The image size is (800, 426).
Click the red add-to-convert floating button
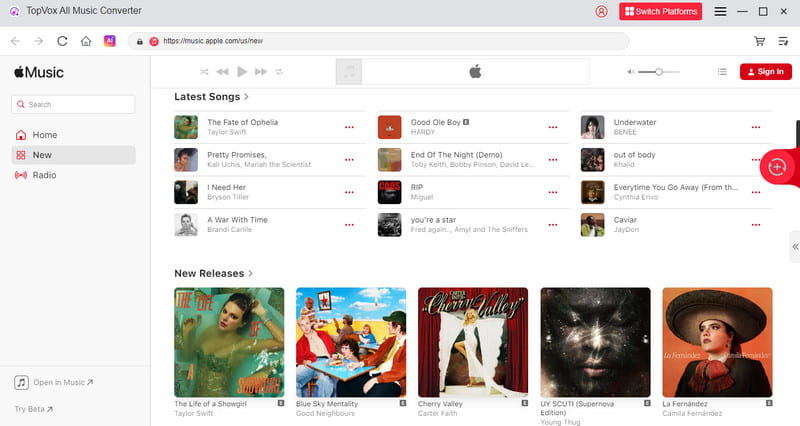[x=777, y=167]
